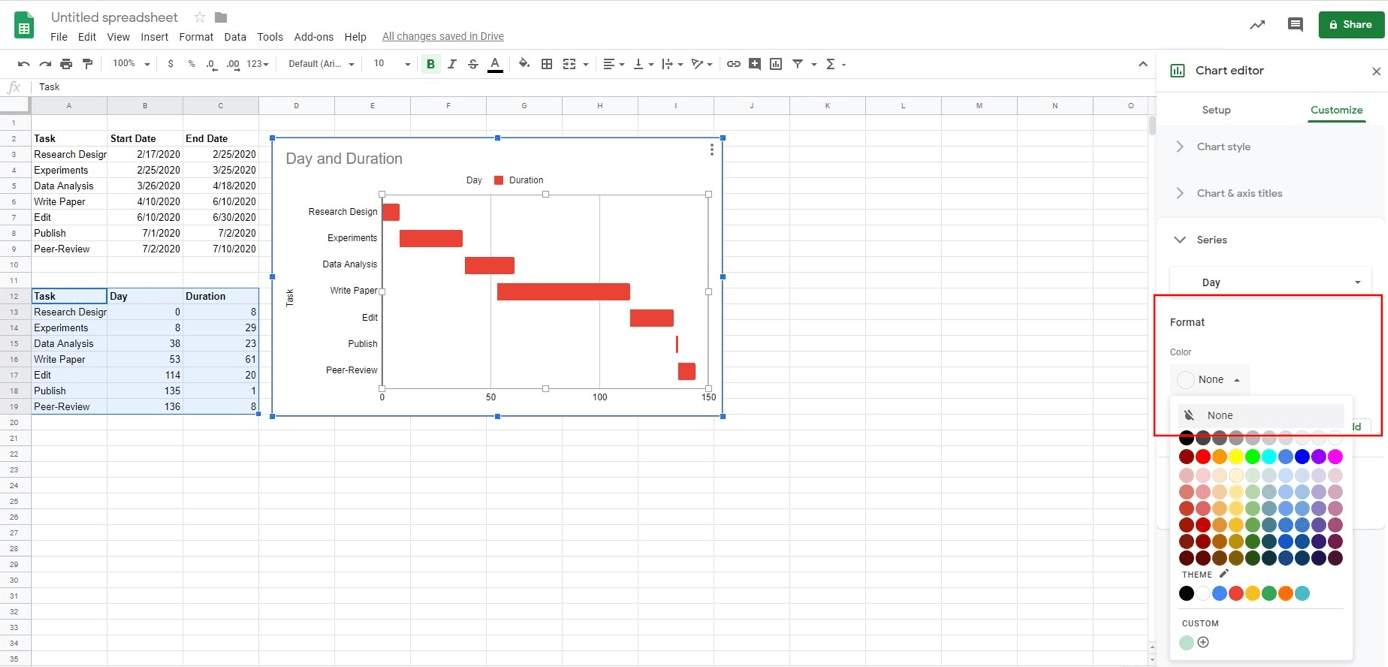
Task: Pick the black theme color swatch
Action: [1186, 593]
